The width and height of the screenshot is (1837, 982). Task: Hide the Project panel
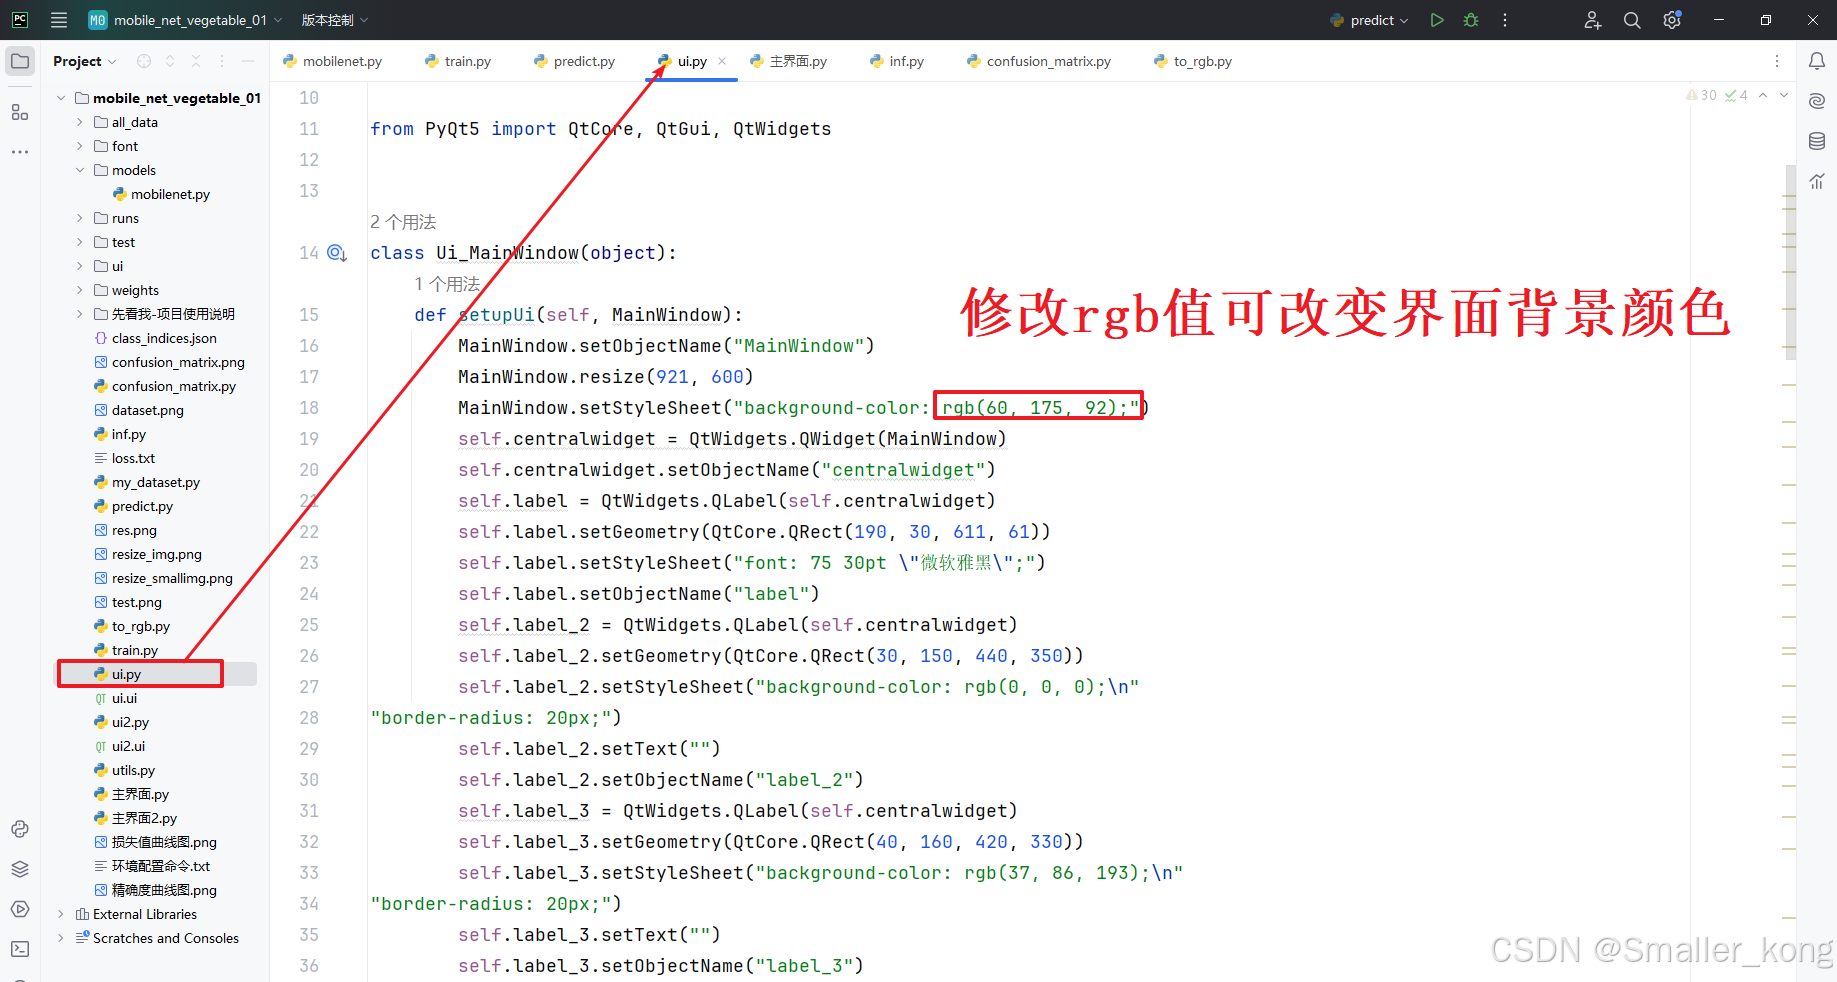tap(248, 61)
